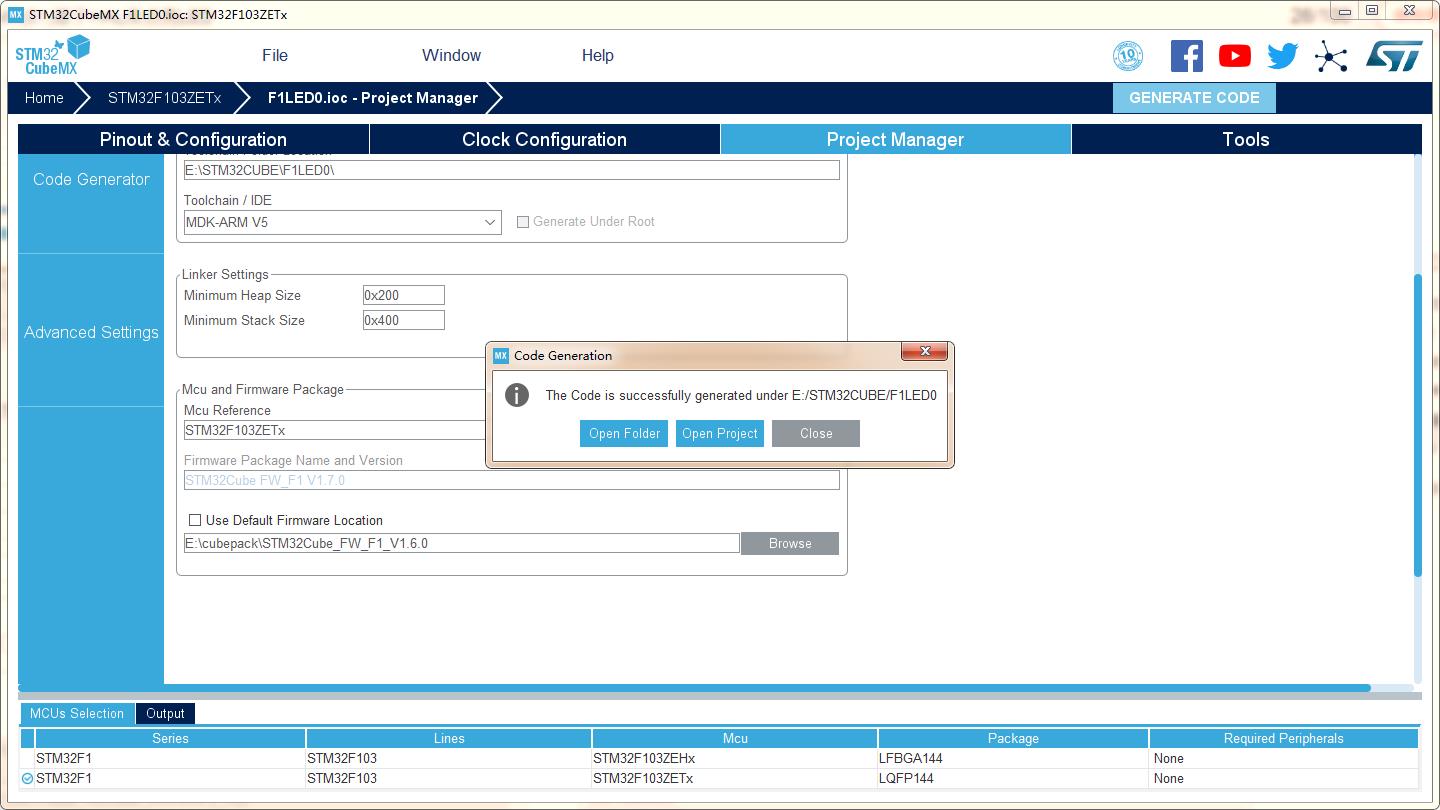1440x810 pixels.
Task: Click the MX application icon in title bar
Action: [15, 15]
